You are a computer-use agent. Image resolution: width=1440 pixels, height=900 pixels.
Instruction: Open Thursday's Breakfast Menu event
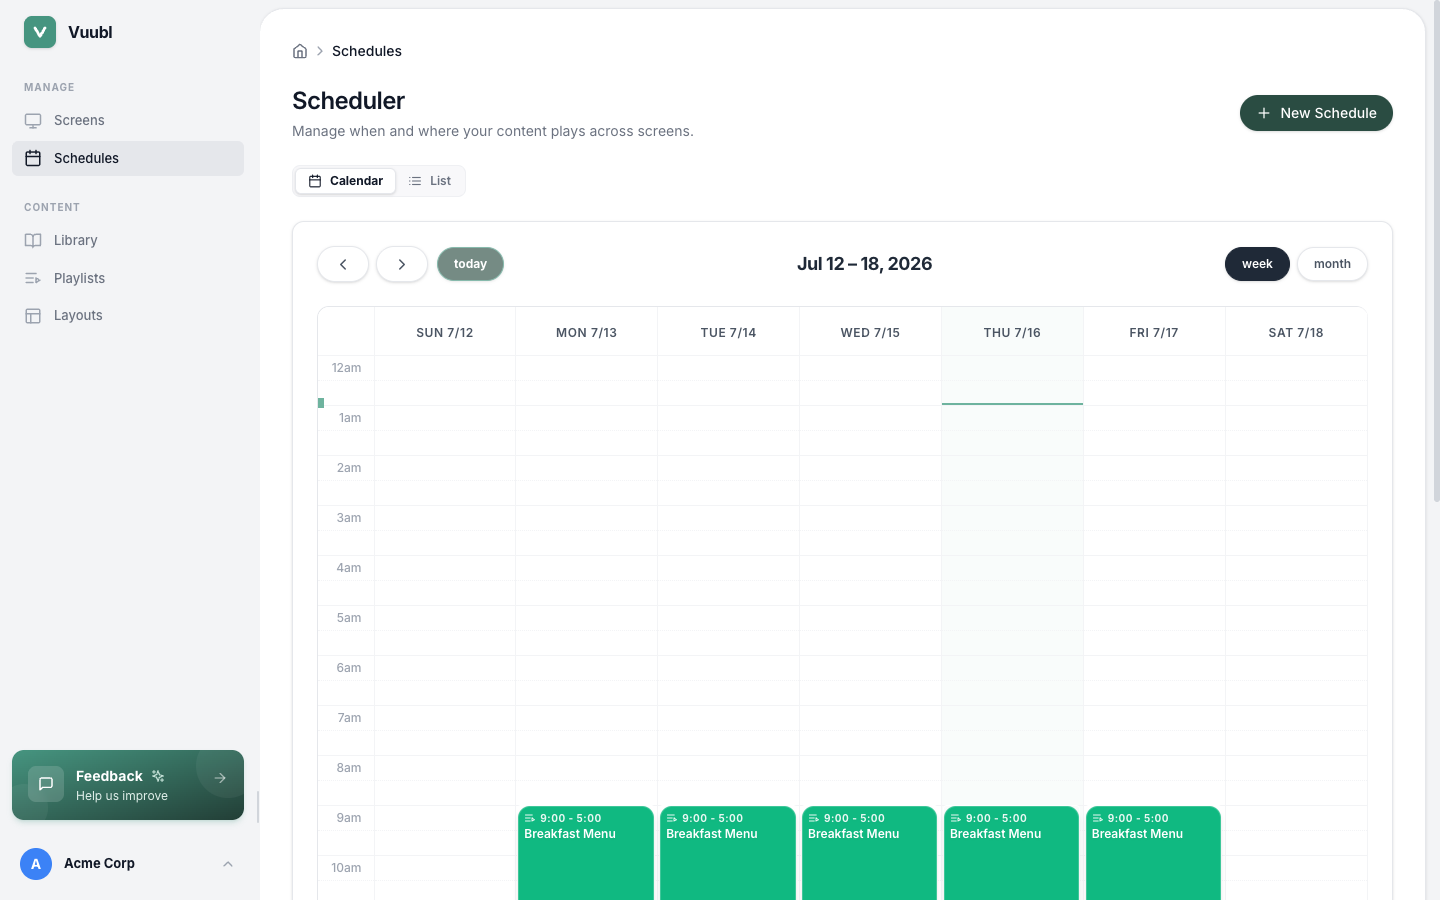click(x=1012, y=853)
